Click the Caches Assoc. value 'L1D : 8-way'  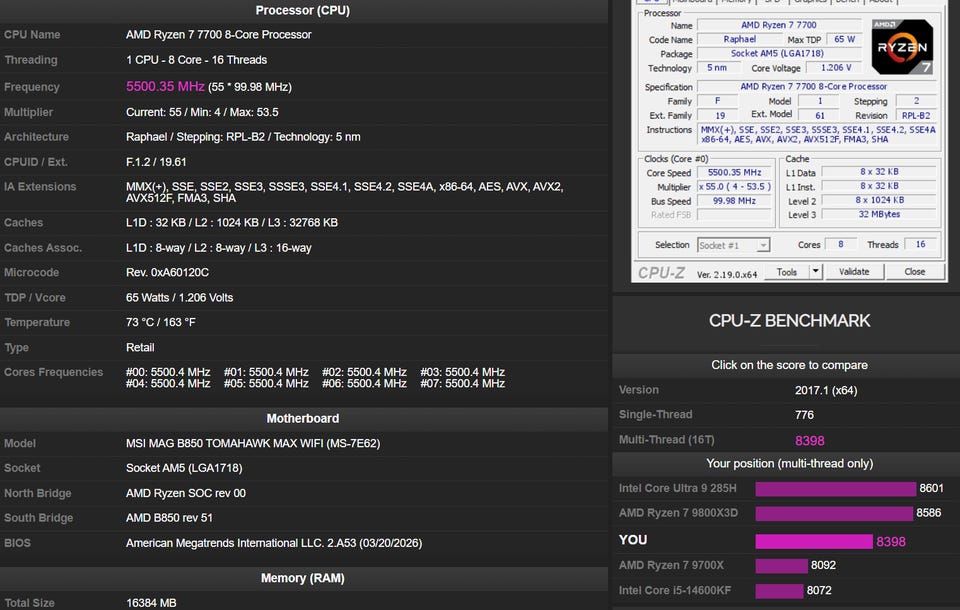[x=219, y=248]
